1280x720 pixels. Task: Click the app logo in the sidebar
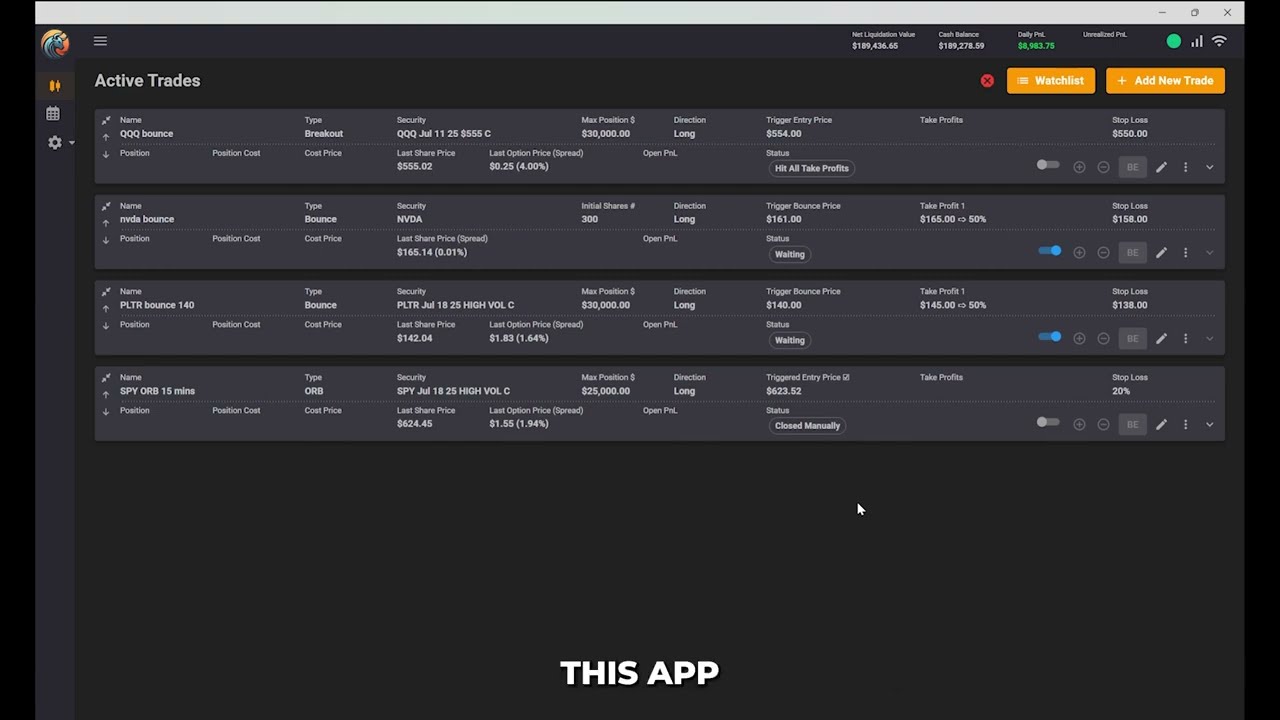coord(55,43)
